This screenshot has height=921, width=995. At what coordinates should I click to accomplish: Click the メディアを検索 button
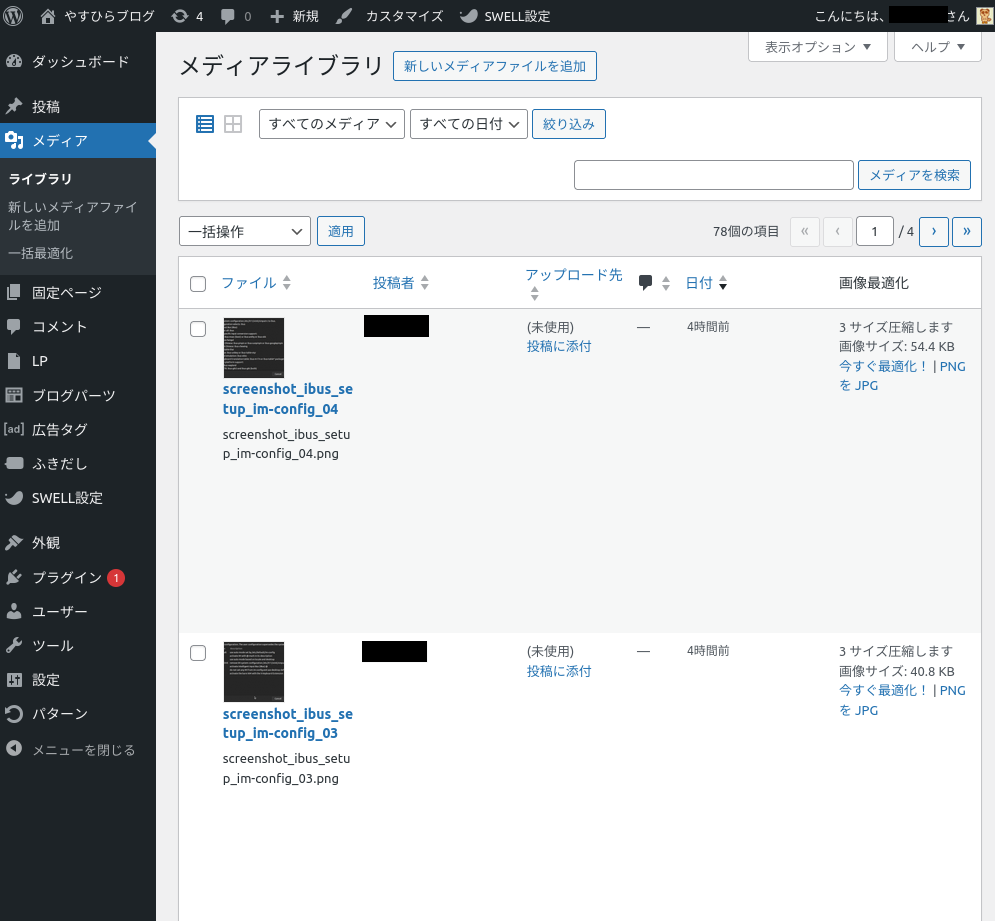tap(914, 175)
